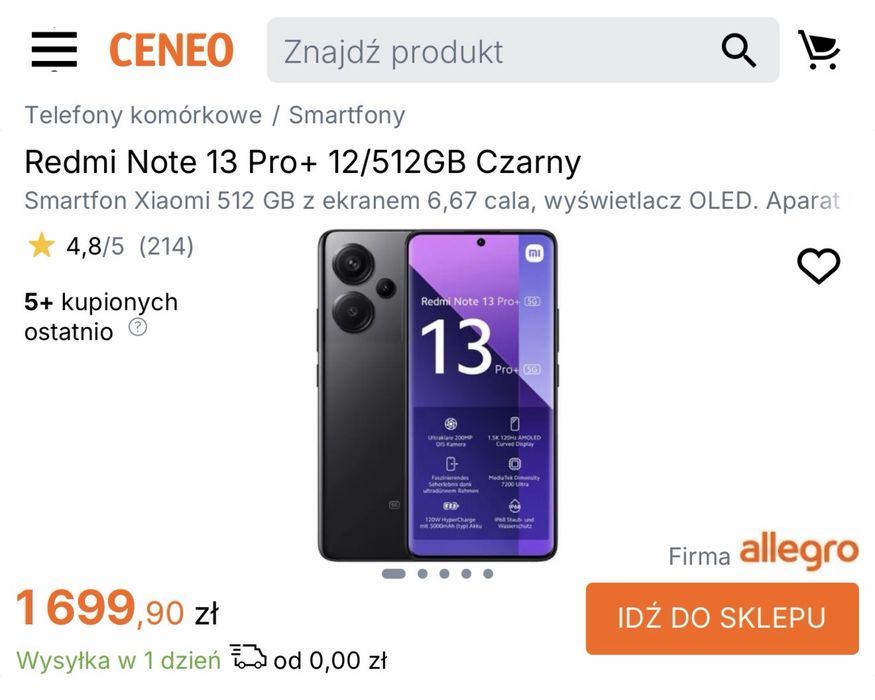Open the shopping cart
Image resolution: width=875 pixels, height=700 pixels.
click(818, 50)
